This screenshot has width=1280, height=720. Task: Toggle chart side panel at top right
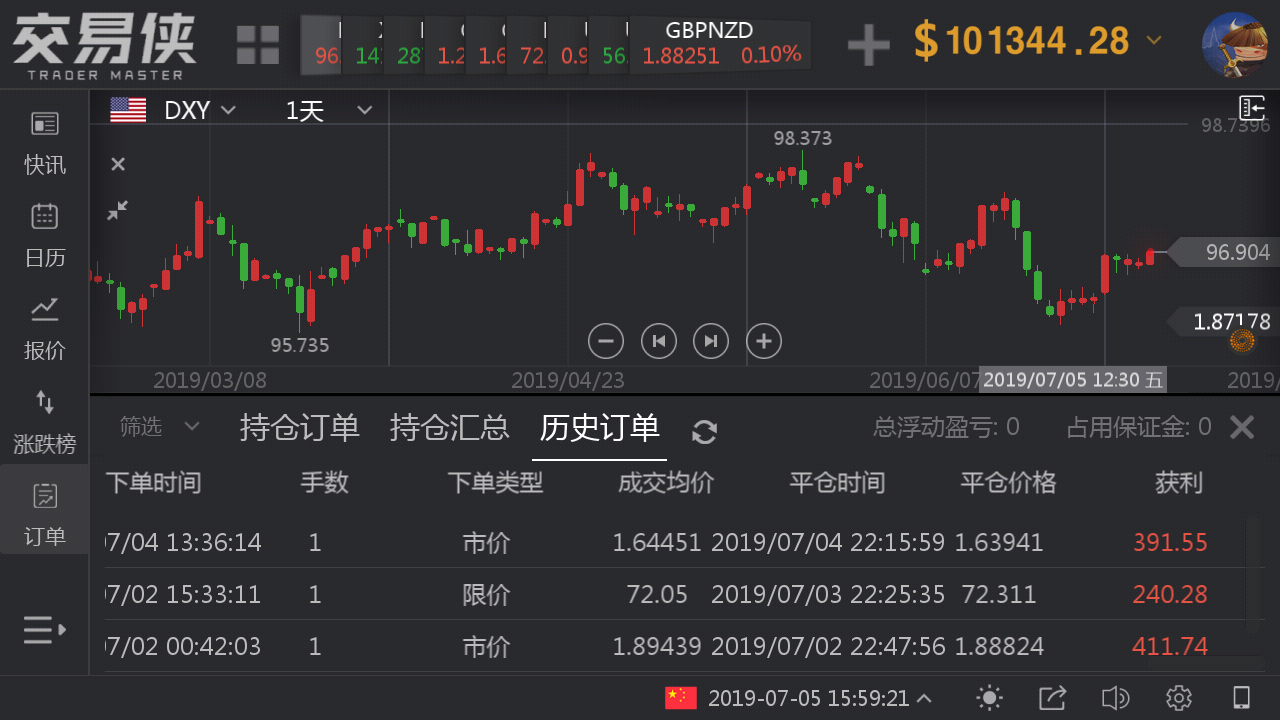pyautogui.click(x=1251, y=108)
